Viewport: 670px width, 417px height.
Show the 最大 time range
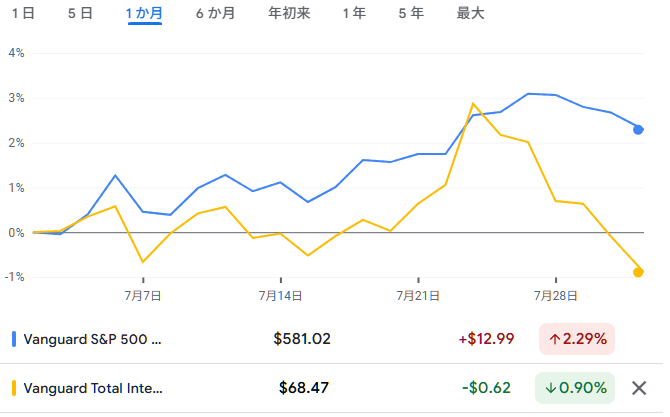pyautogui.click(x=471, y=13)
